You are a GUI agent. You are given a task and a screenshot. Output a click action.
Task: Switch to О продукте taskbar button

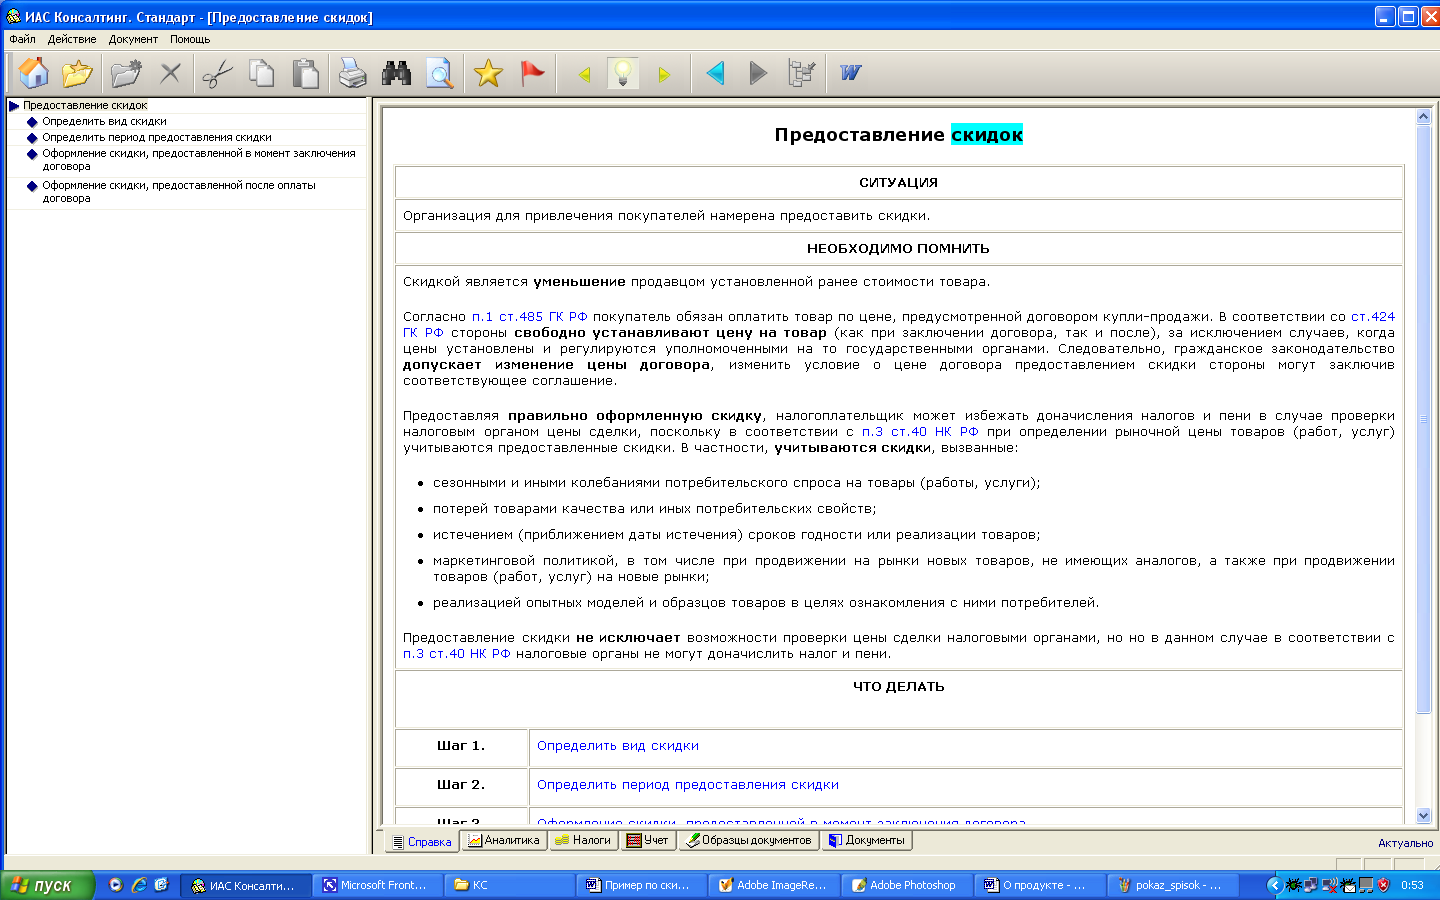point(1038,885)
